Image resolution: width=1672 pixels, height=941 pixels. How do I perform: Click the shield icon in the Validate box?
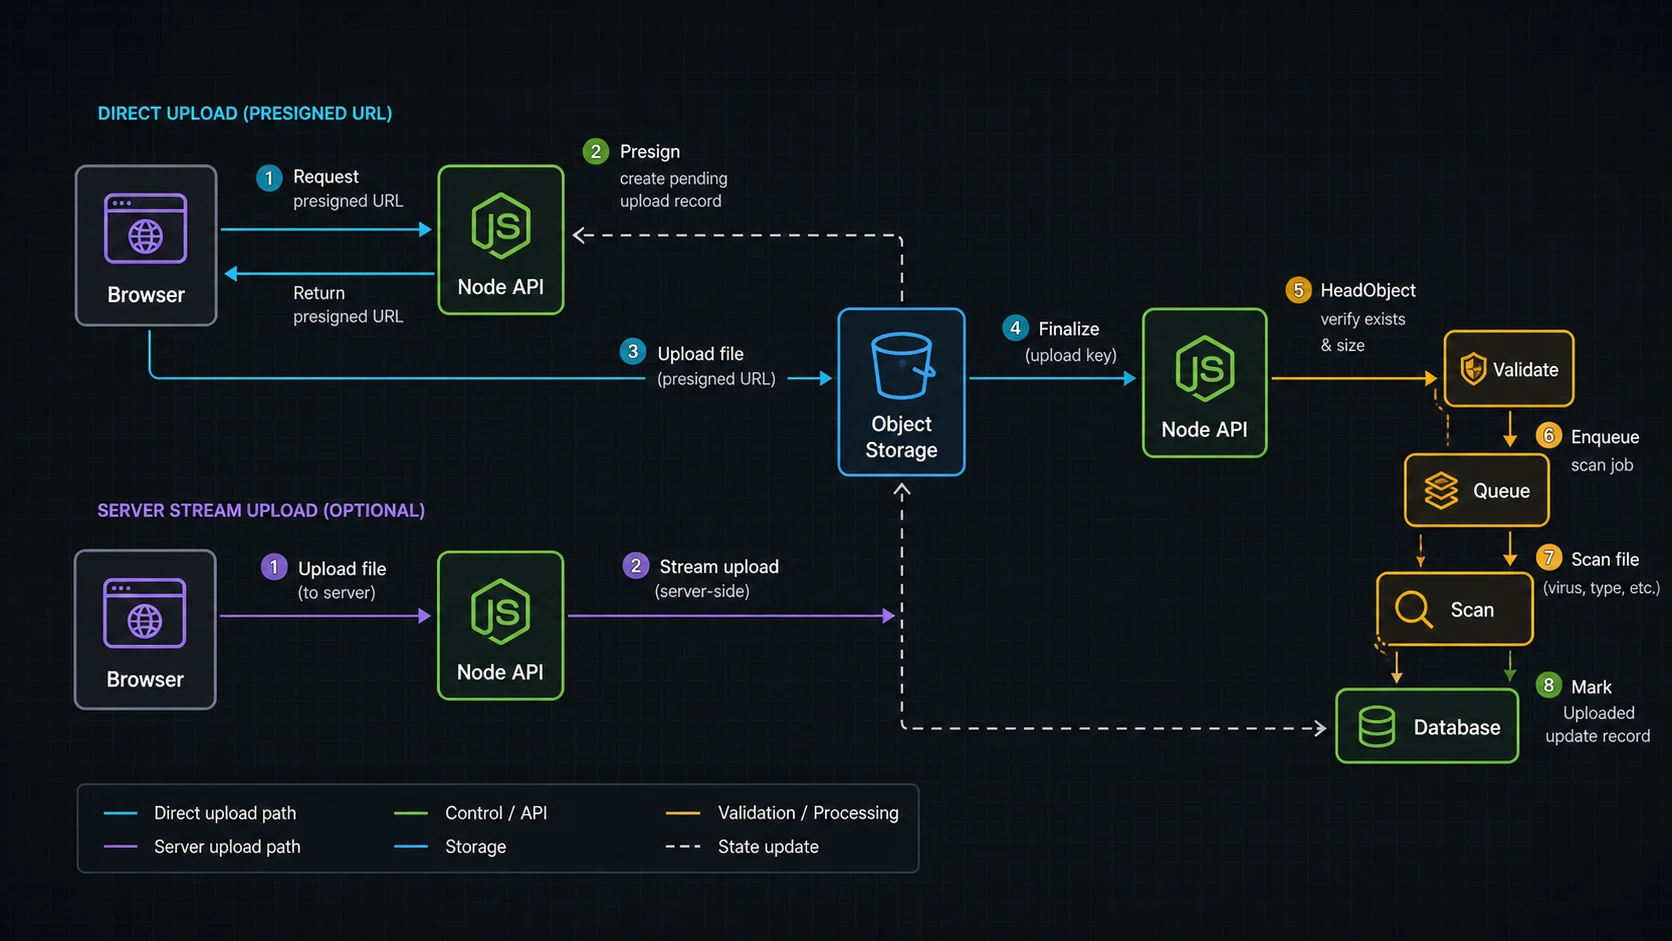(1473, 369)
